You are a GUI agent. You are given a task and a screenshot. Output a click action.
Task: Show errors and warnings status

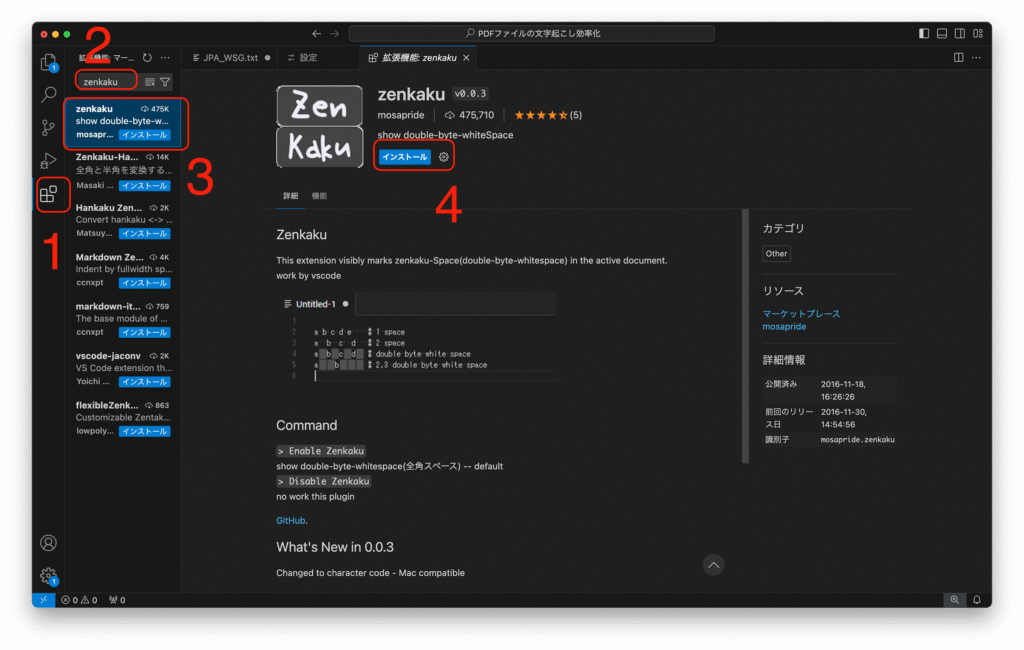[79, 600]
